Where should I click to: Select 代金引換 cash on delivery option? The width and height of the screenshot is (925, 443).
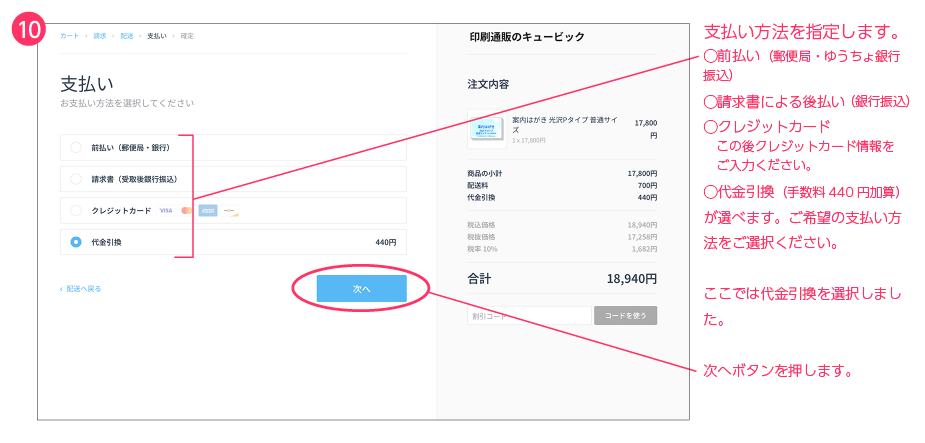(x=76, y=242)
